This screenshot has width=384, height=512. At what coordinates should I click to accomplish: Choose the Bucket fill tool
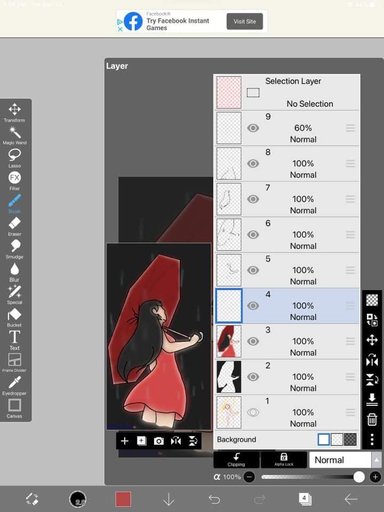14,317
